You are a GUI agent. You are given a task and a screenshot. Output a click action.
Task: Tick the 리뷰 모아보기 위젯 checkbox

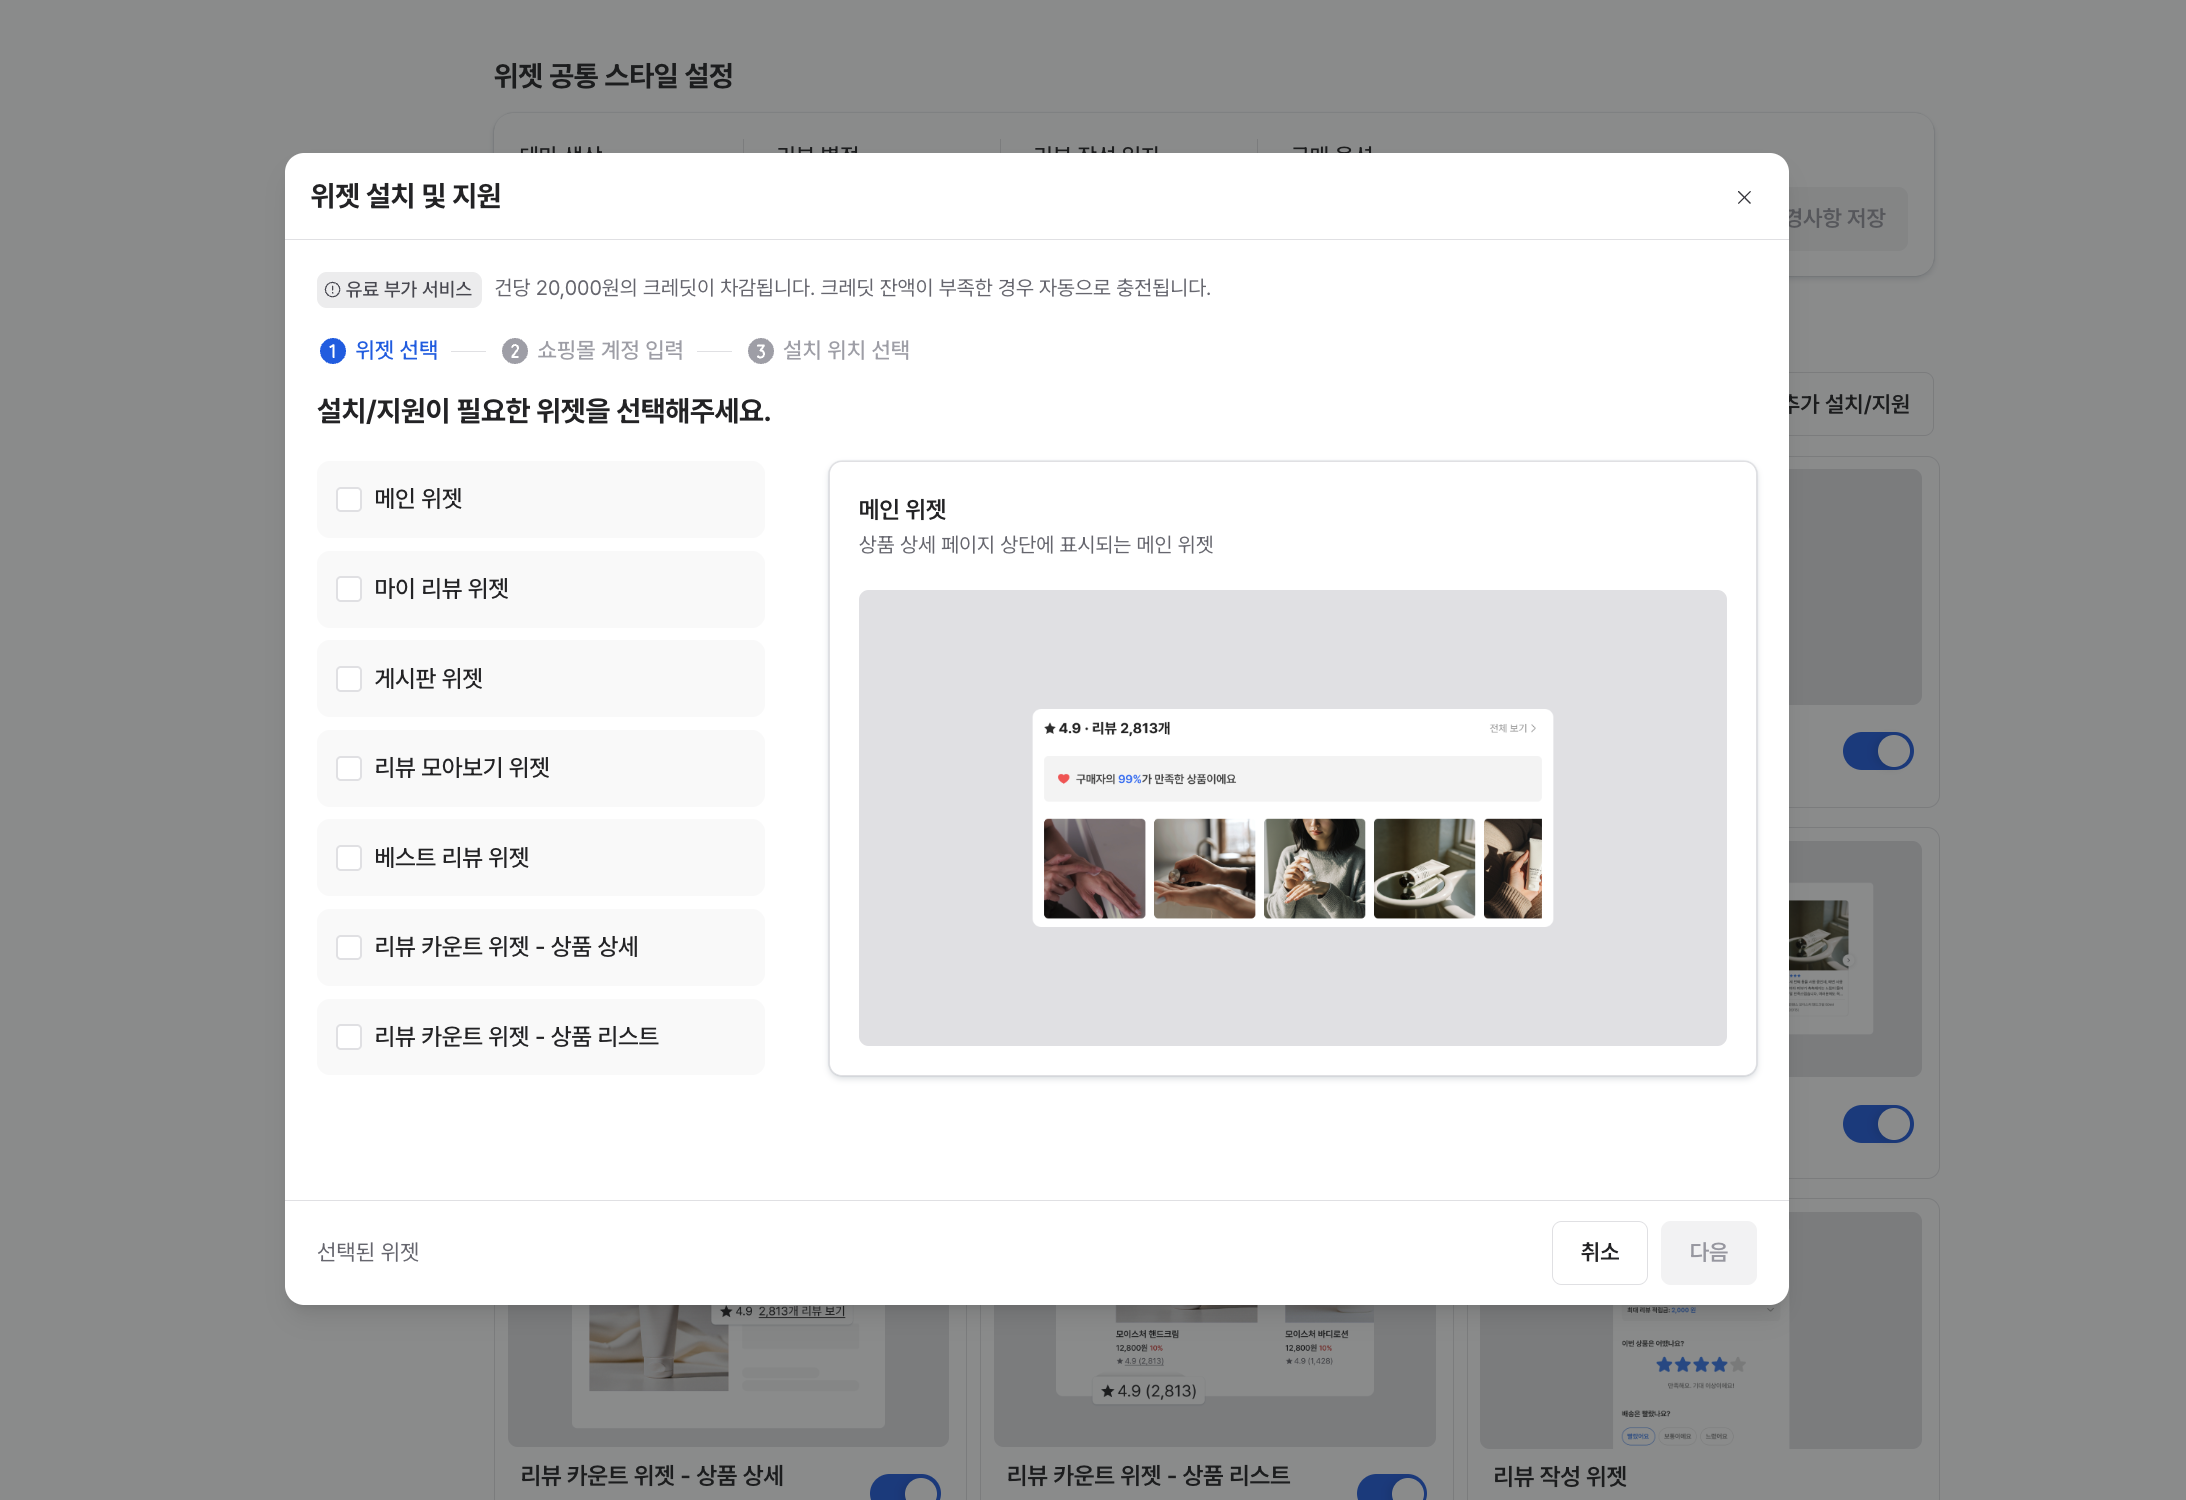point(349,768)
